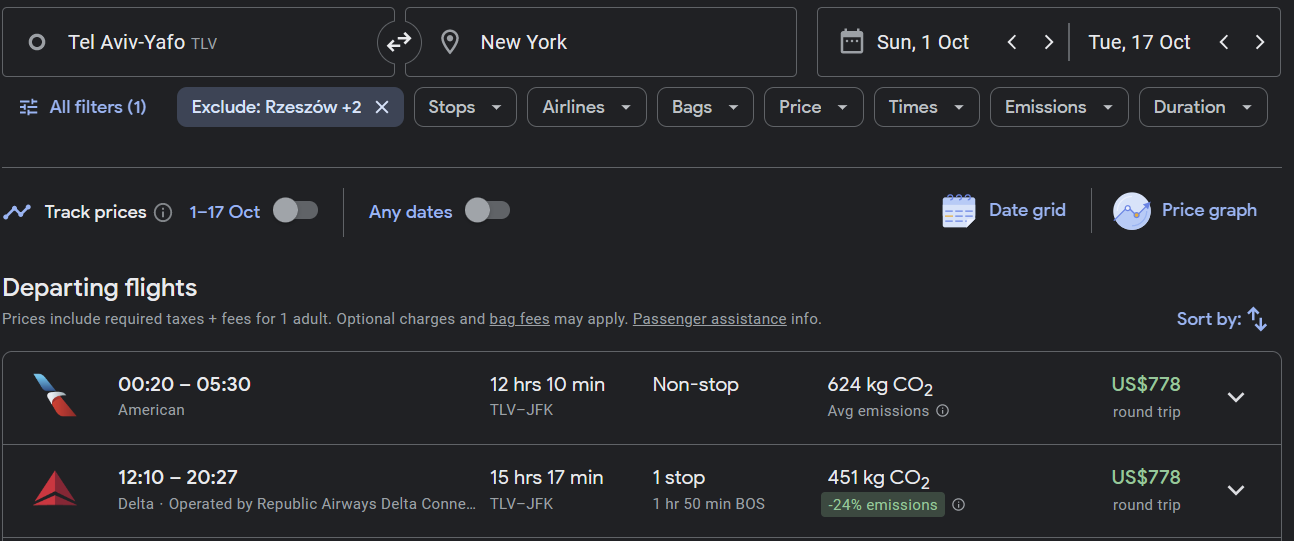Remove the Exclude Rzeszów filter chip
Viewport: 1294px width, 541px height.
click(x=381, y=107)
